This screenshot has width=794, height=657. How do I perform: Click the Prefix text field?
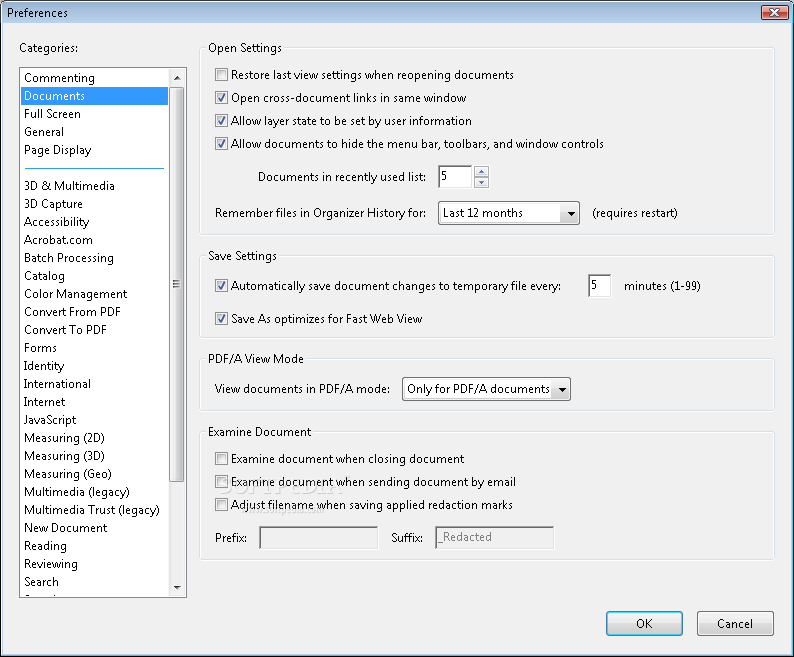(319, 537)
